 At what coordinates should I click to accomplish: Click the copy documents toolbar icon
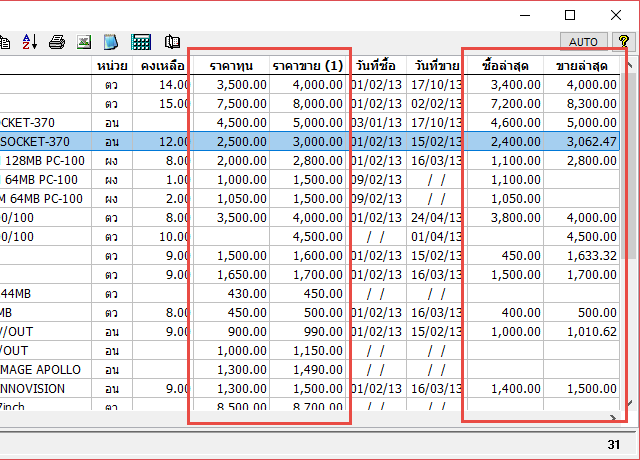5,42
